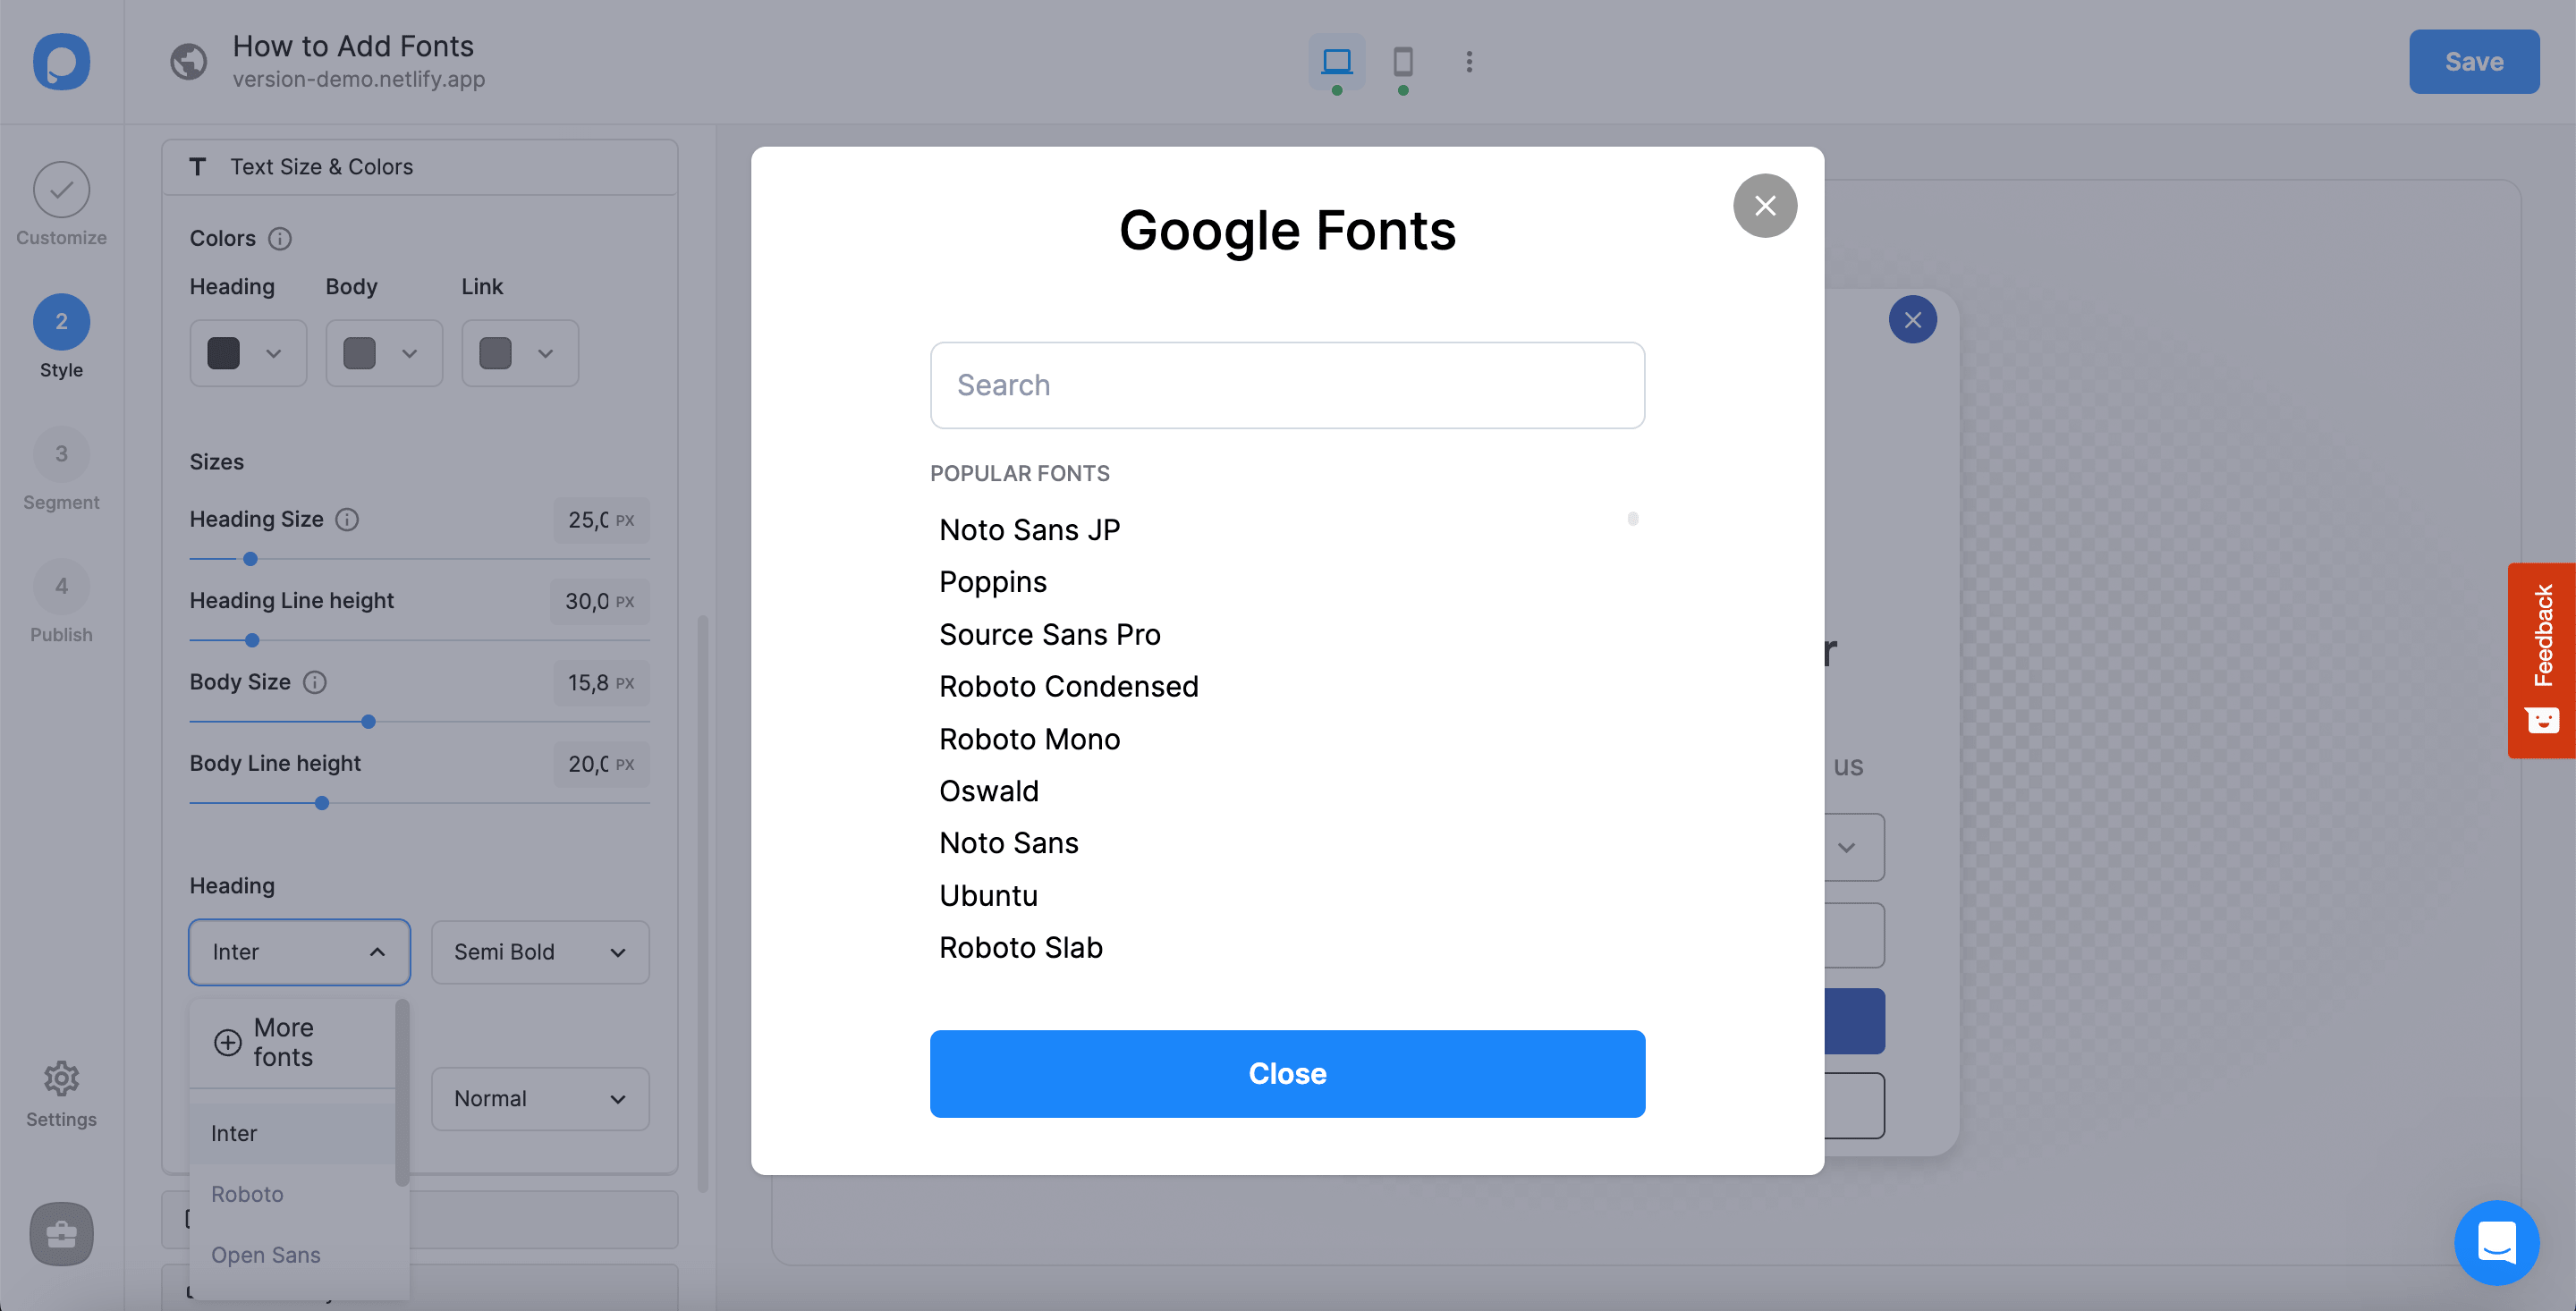Type in the Google Fonts search field
The width and height of the screenshot is (2576, 1311).
[1287, 383]
